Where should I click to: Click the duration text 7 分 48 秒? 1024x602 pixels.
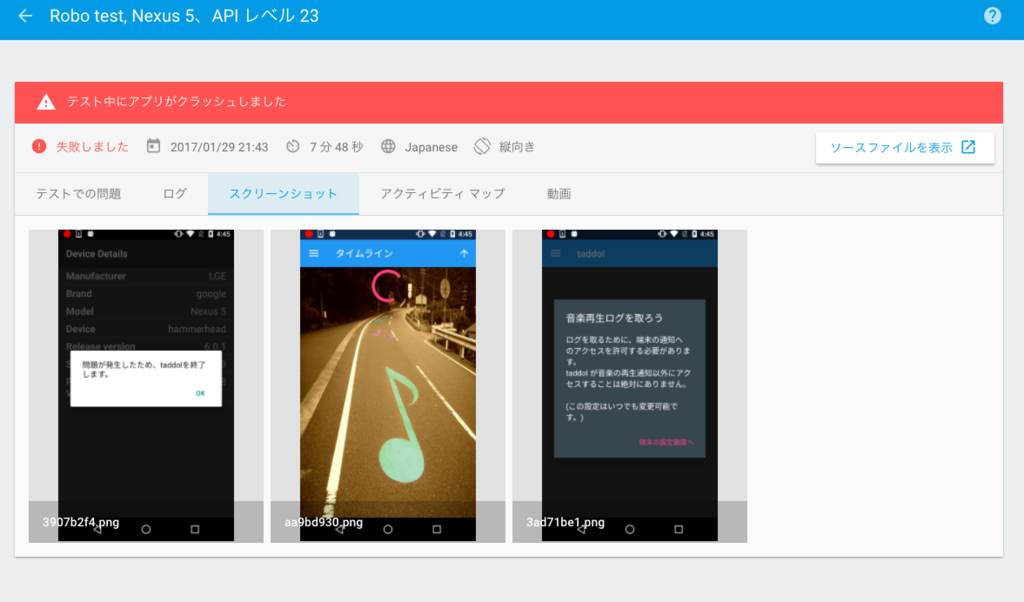click(336, 147)
